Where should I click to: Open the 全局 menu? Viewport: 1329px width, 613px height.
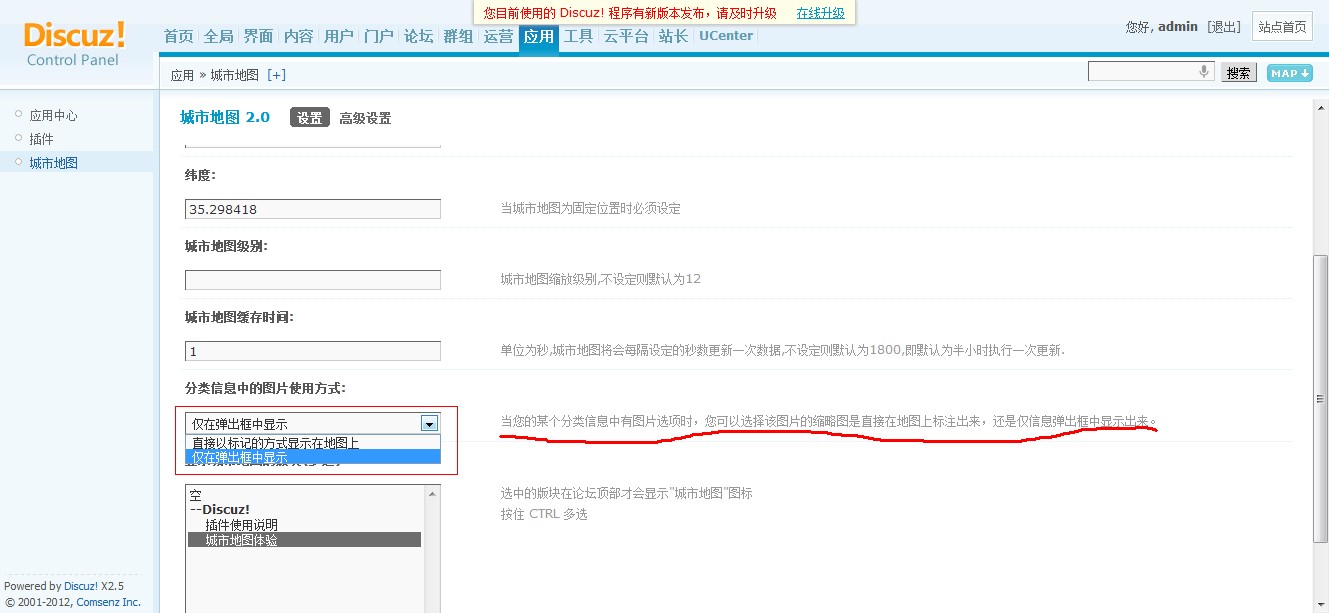219,36
